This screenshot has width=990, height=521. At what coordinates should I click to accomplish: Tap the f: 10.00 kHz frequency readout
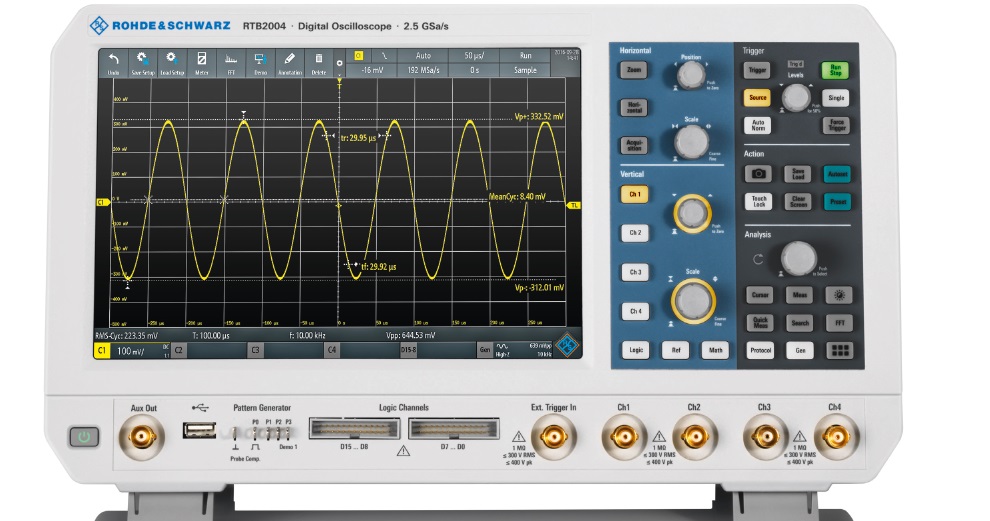click(307, 335)
